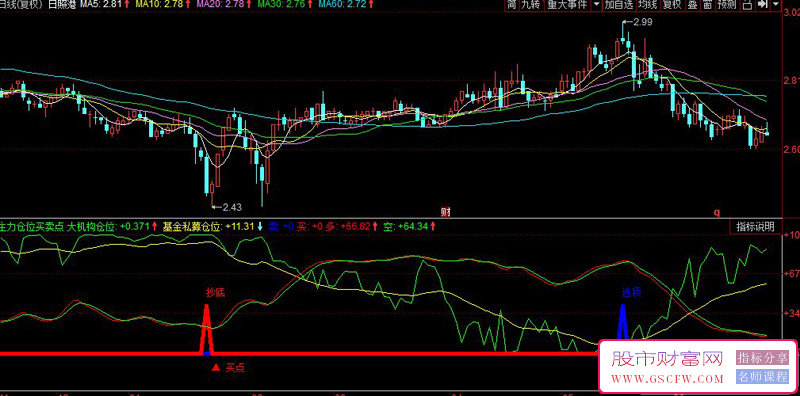Screen dimensions: 800x396
Task: Click the 叠 overlay icon
Action: [x=692, y=5]
